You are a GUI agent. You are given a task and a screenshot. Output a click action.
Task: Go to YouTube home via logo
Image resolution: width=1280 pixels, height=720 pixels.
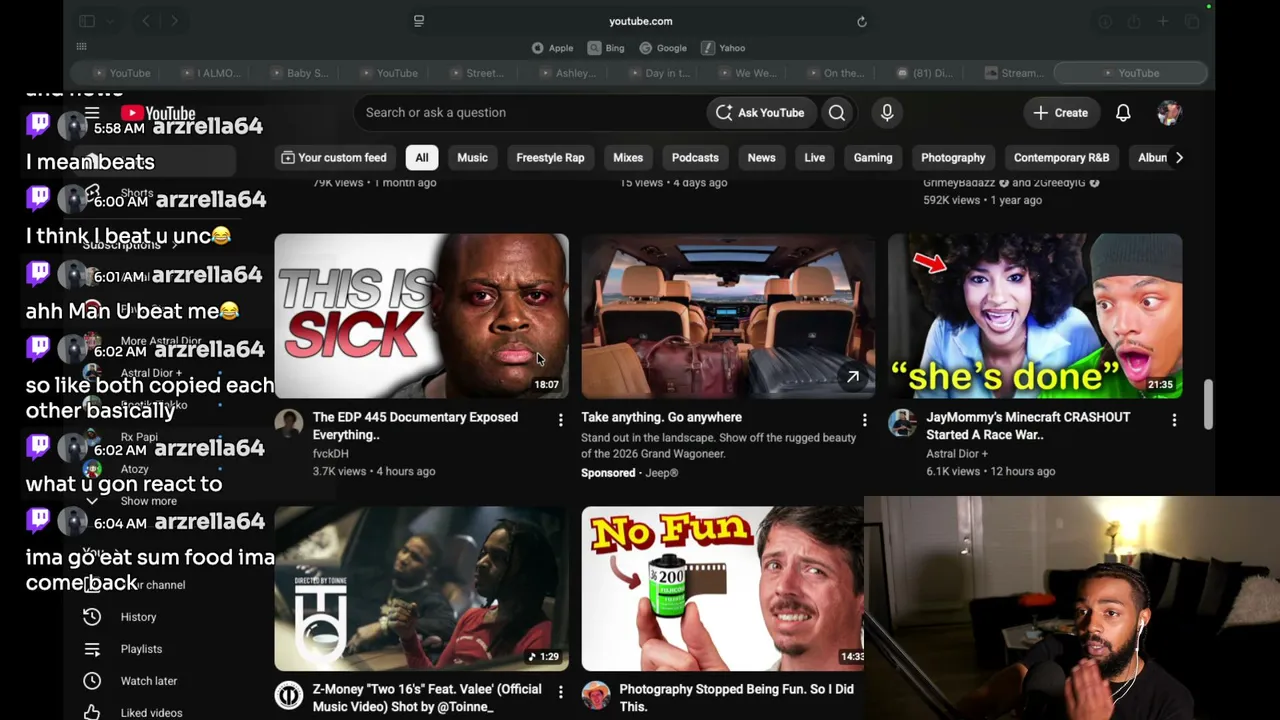tap(158, 113)
